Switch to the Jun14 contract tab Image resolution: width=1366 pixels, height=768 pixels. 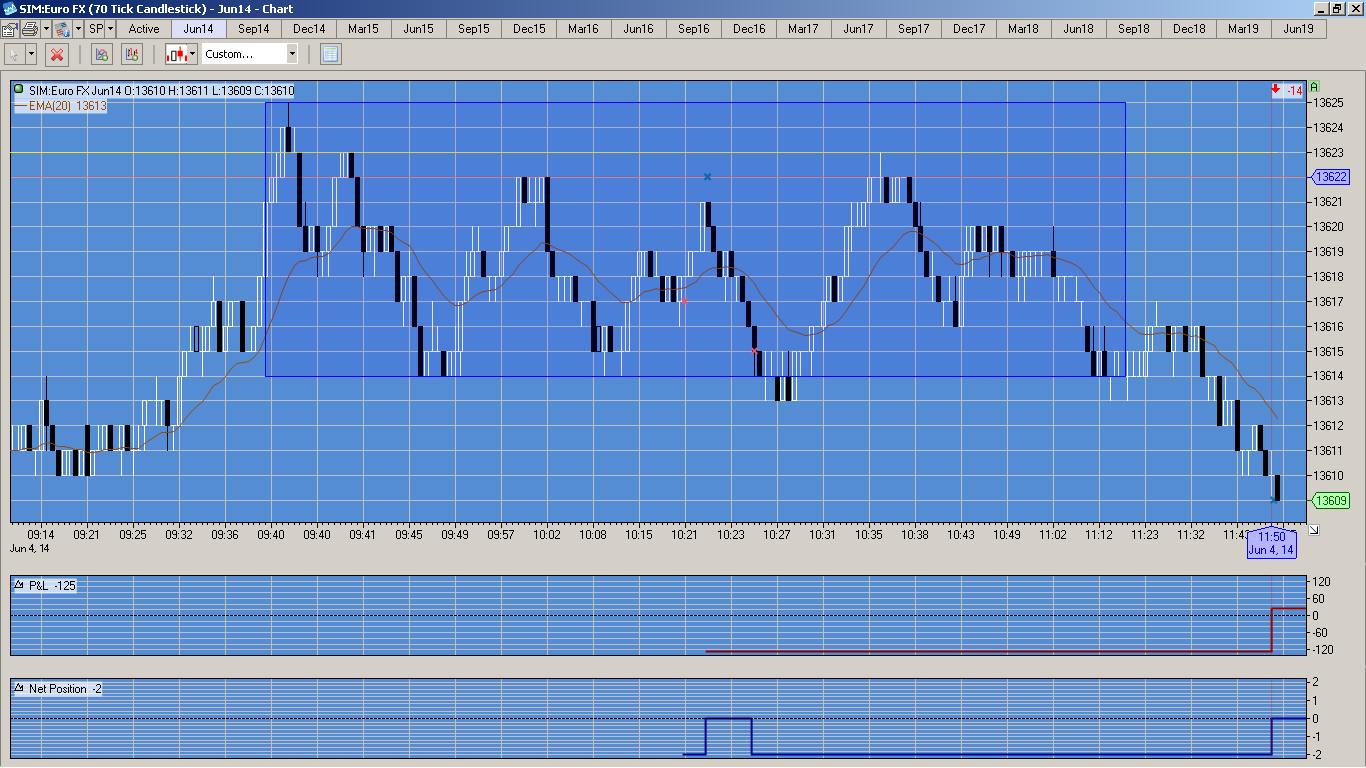click(199, 29)
